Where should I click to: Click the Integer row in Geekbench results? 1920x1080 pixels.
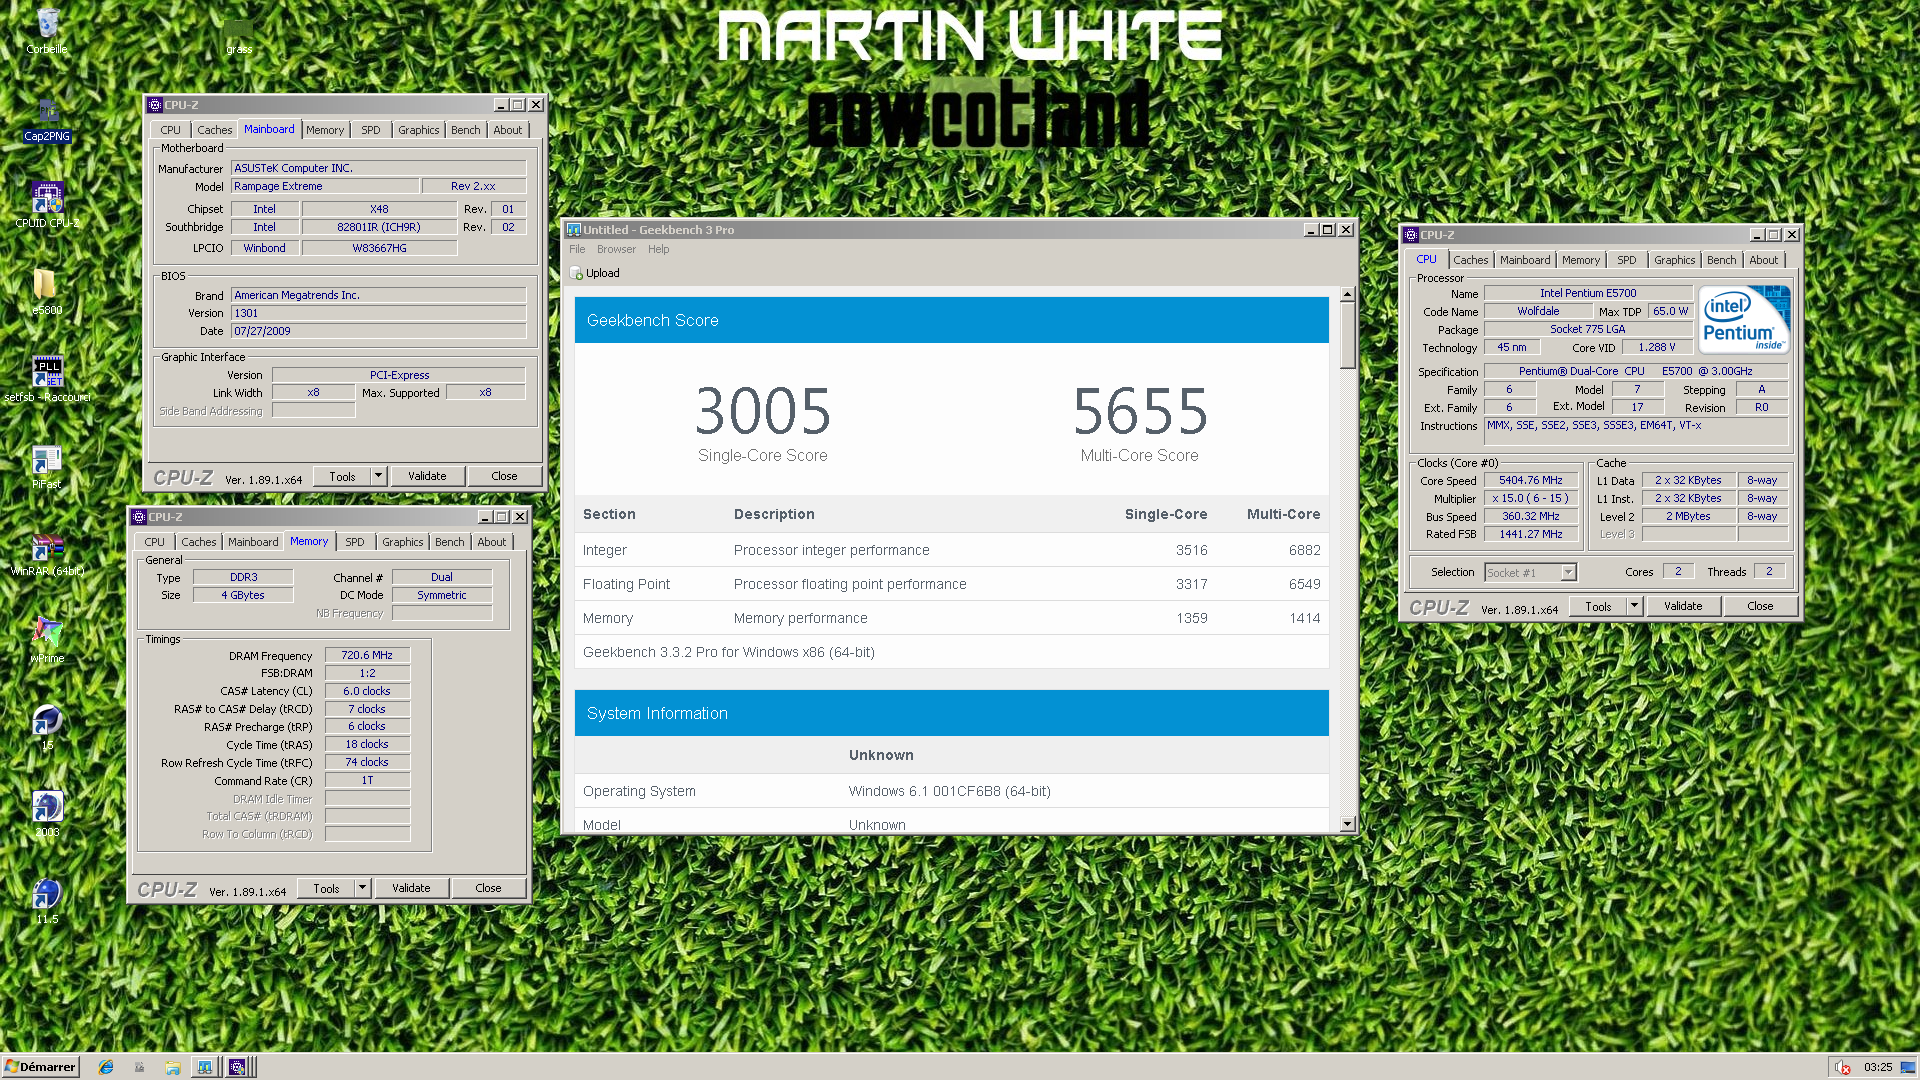coord(951,550)
